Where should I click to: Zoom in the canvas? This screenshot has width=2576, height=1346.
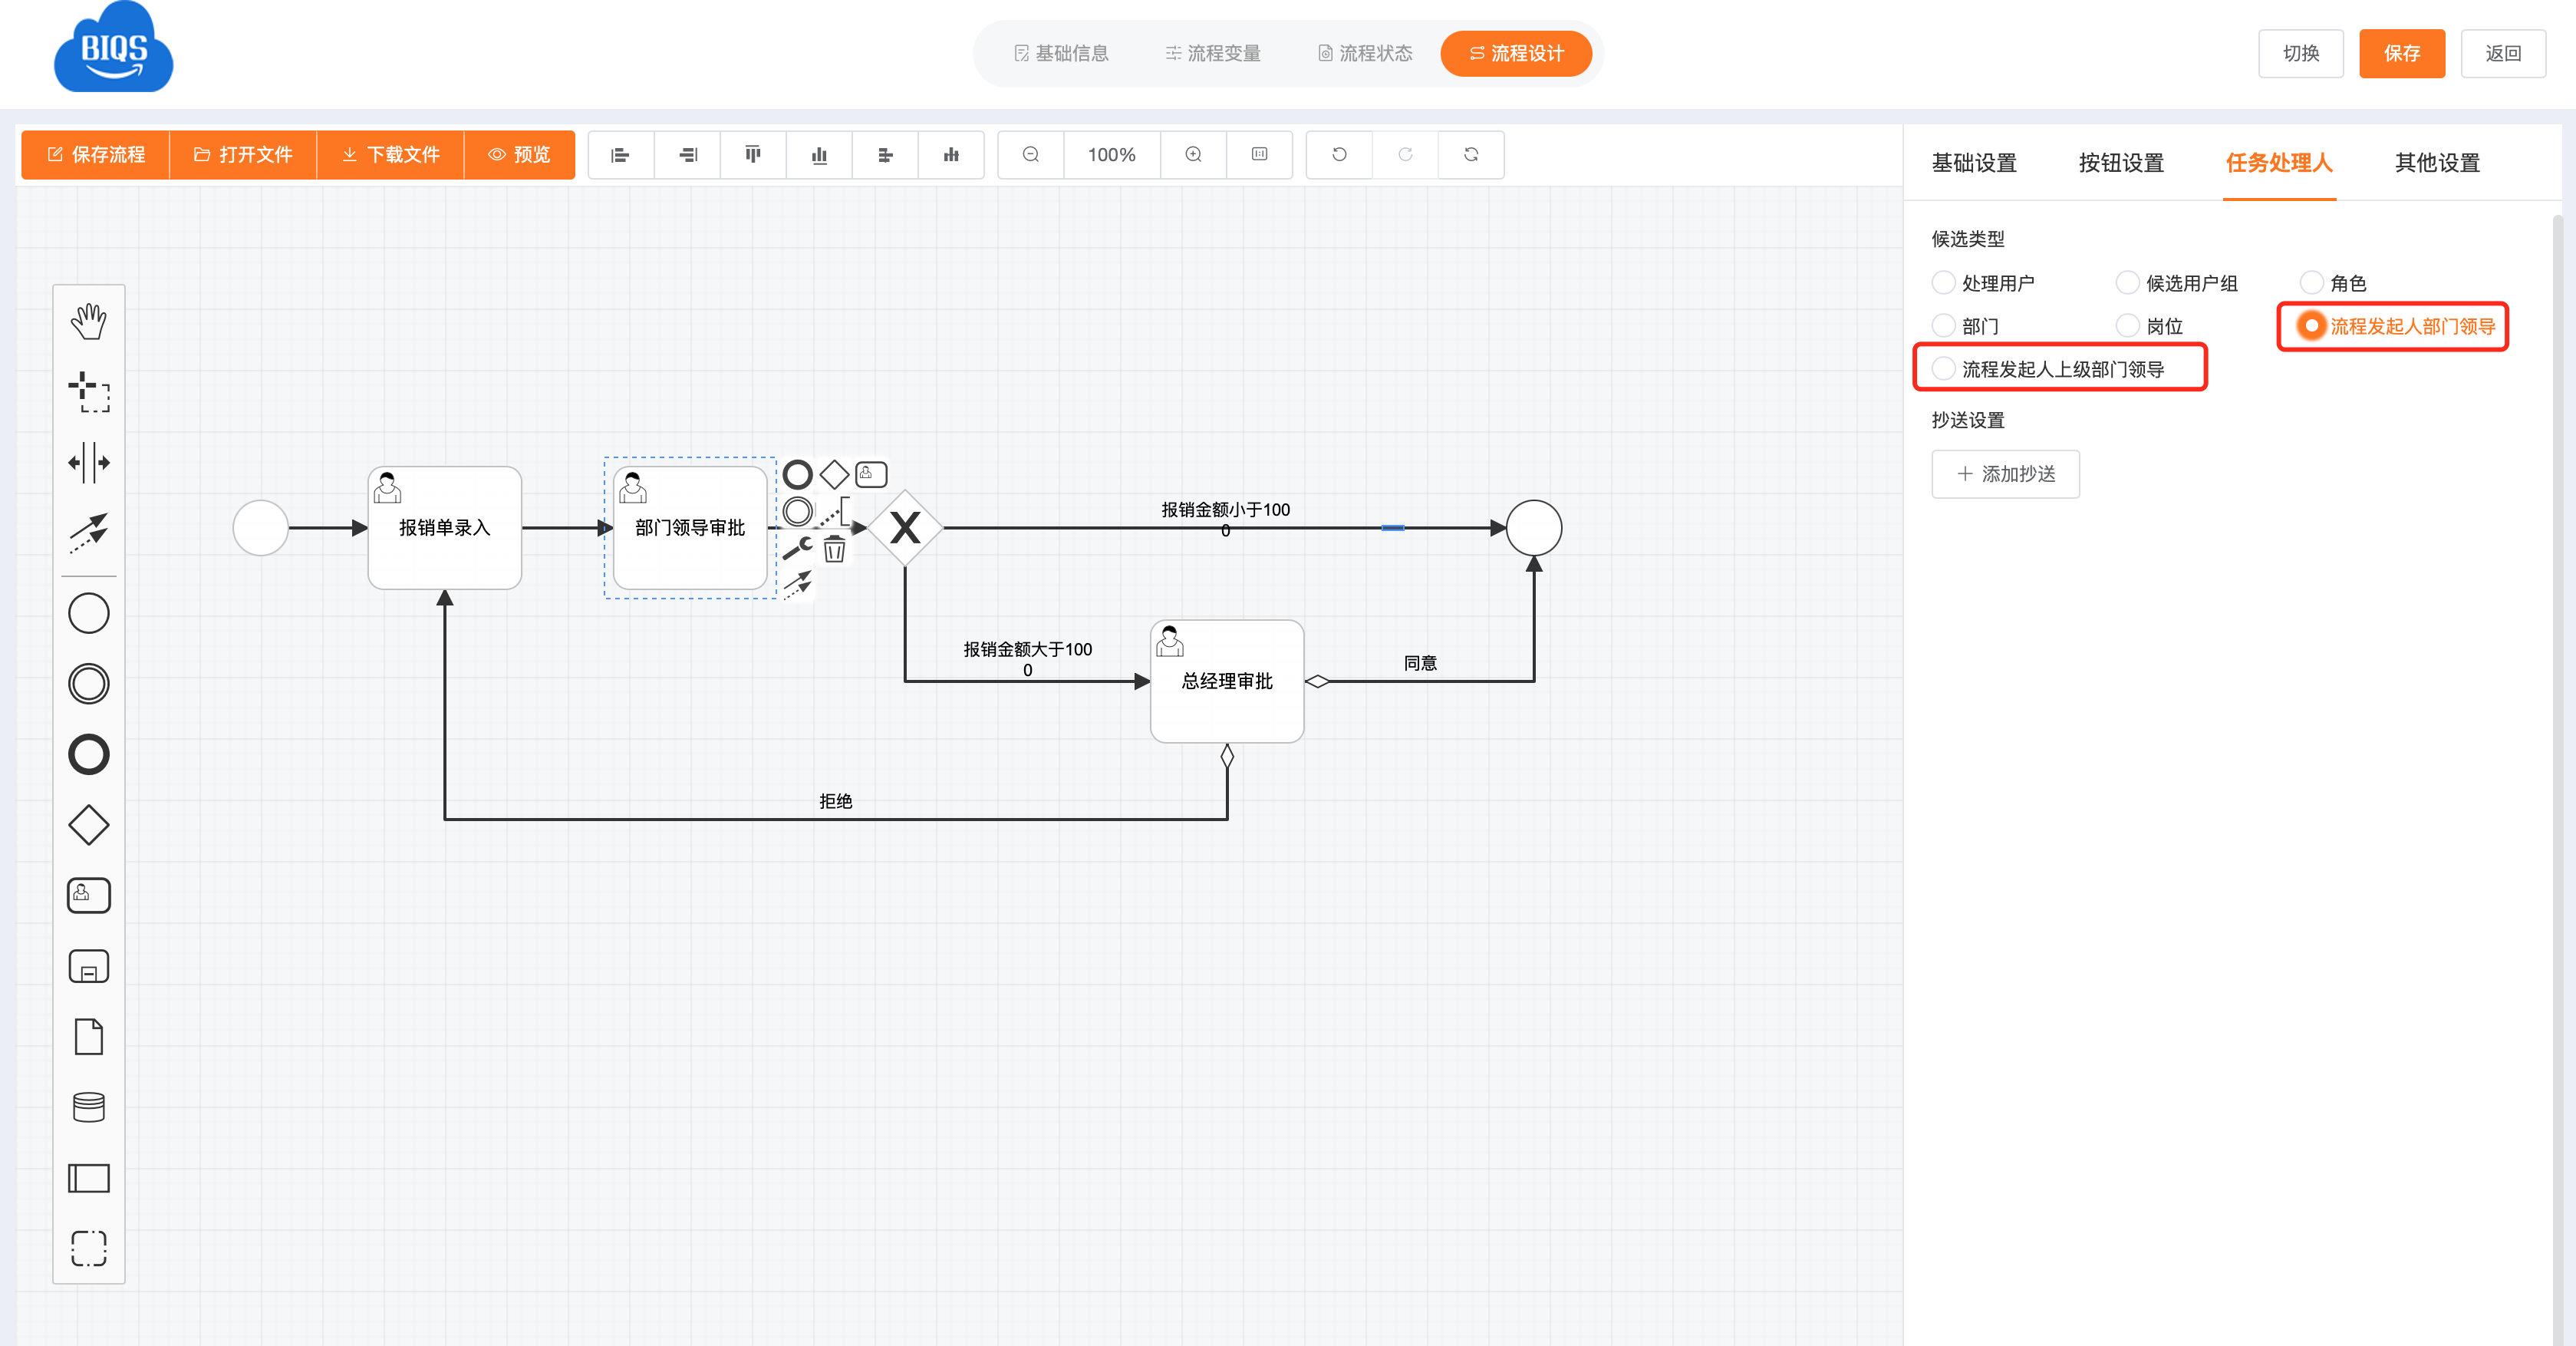(1193, 155)
